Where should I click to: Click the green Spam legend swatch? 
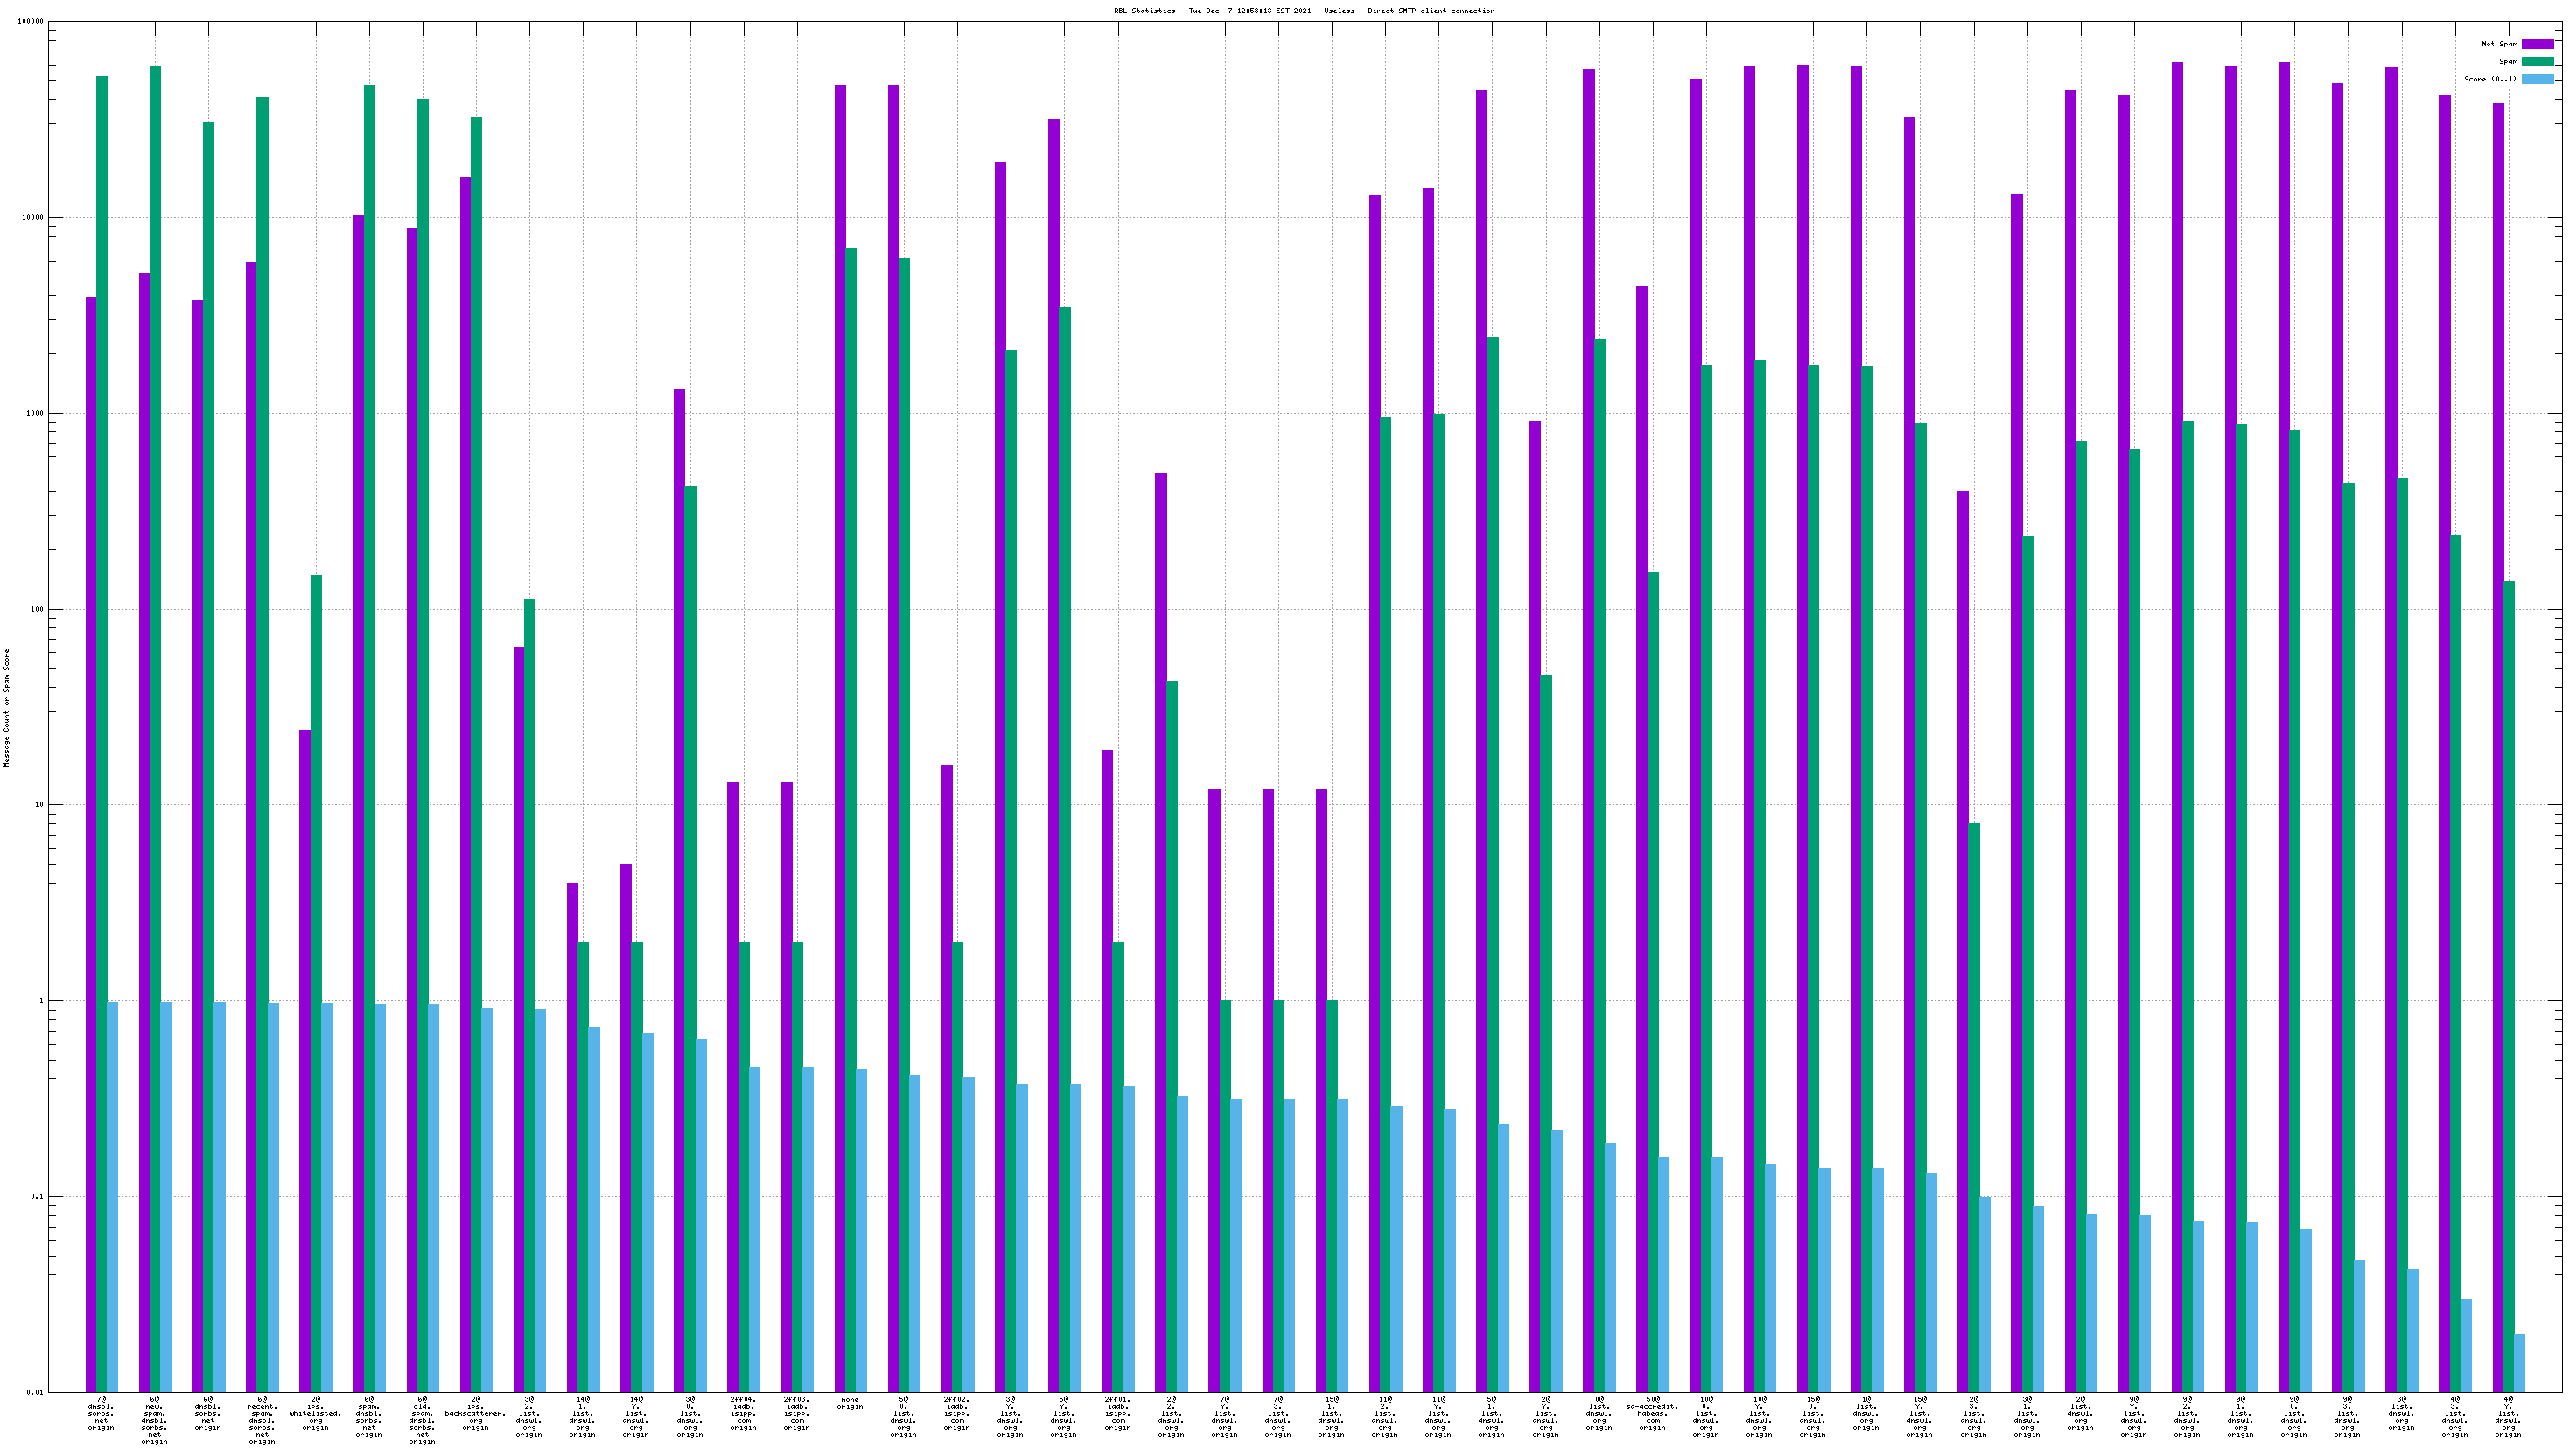click(2537, 62)
